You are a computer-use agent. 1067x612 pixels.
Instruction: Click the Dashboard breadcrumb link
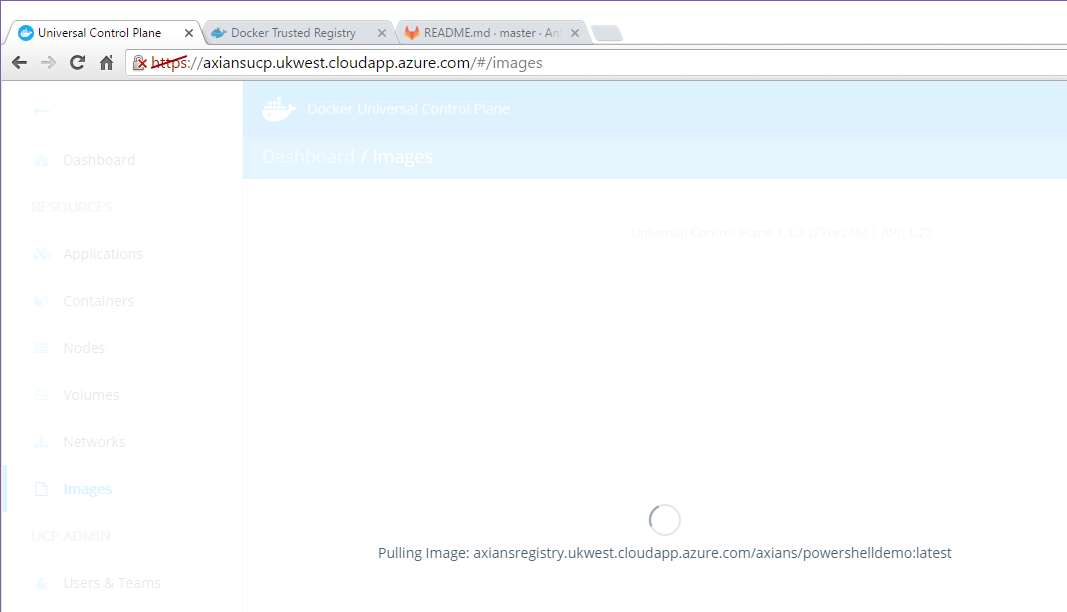click(308, 157)
